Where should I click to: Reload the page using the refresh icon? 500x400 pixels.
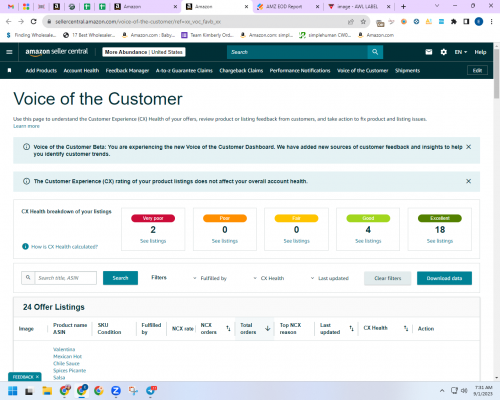33,22
